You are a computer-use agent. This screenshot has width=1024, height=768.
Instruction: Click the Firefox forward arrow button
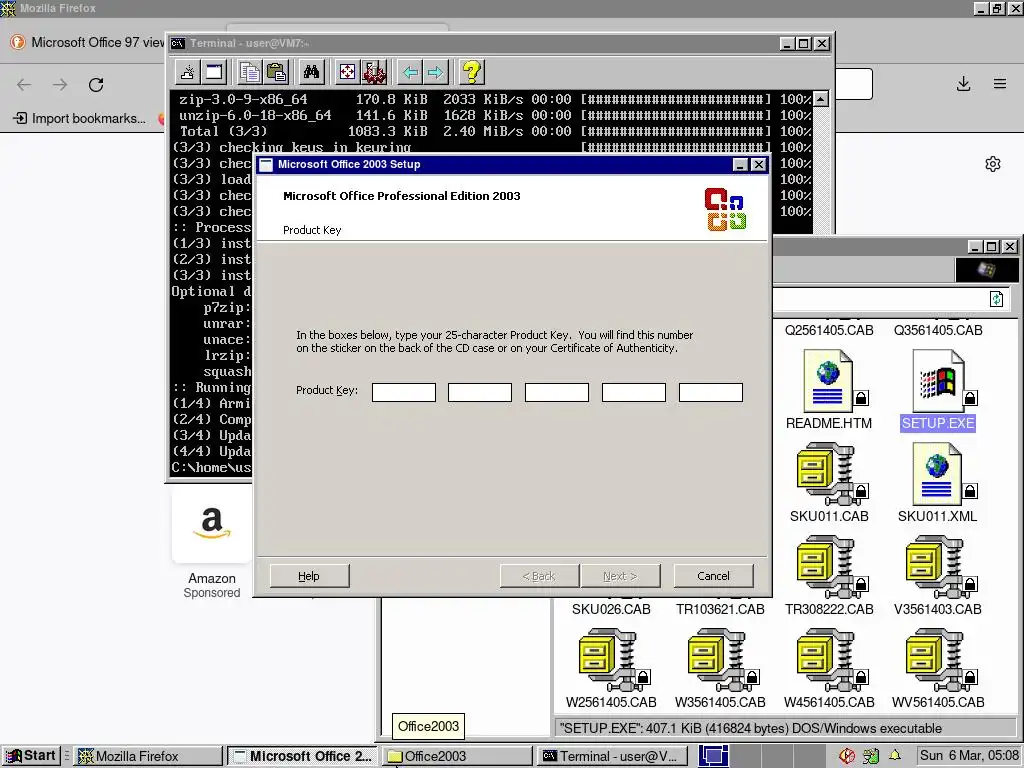[x=60, y=84]
